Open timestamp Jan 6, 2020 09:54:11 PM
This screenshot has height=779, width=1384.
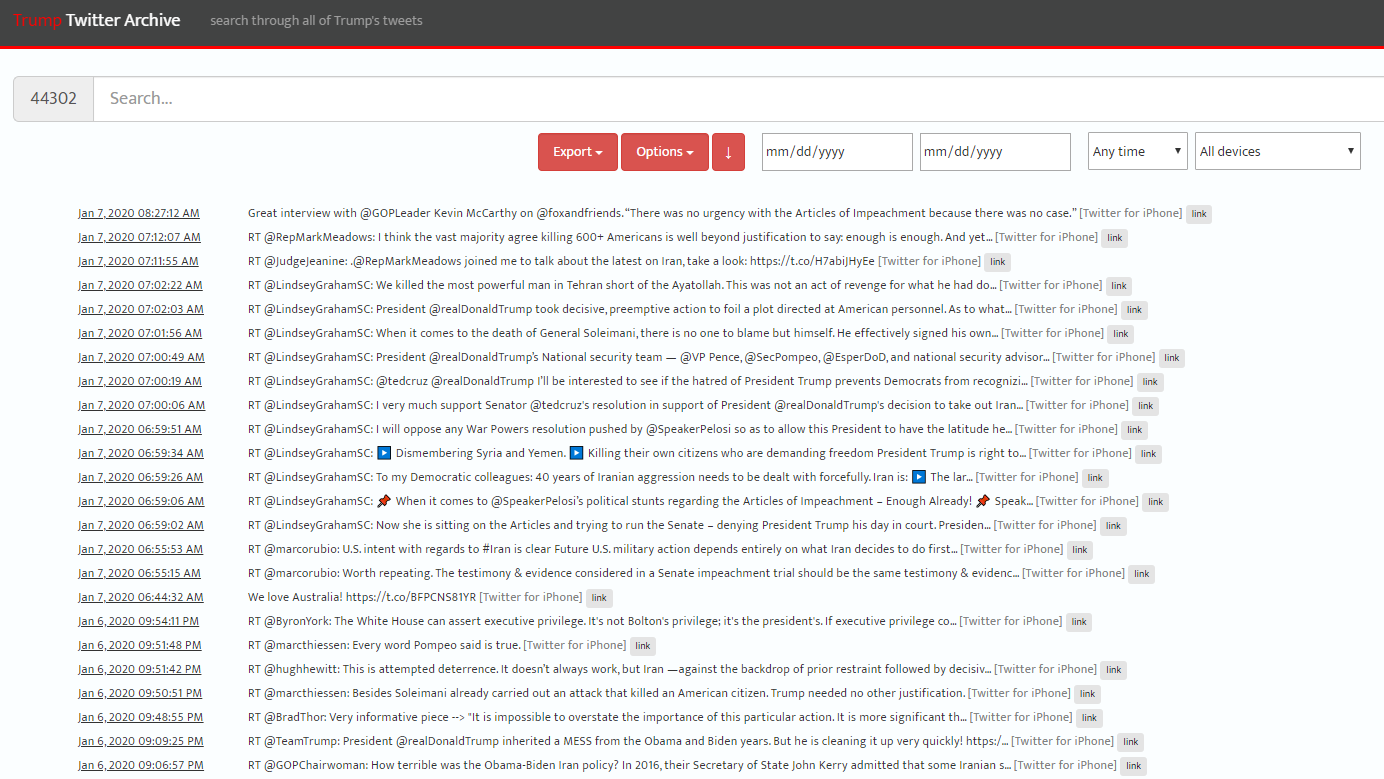click(x=138, y=621)
